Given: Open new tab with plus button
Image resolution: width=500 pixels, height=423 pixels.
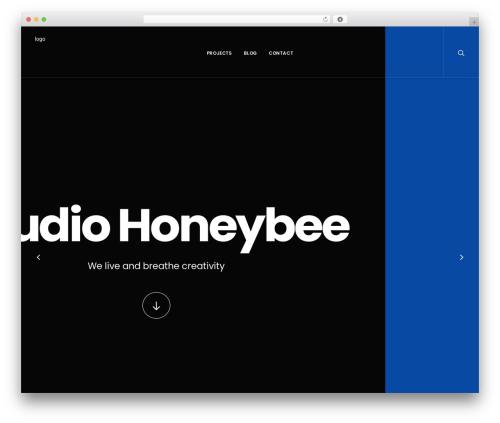Looking at the screenshot, I should click(474, 22).
